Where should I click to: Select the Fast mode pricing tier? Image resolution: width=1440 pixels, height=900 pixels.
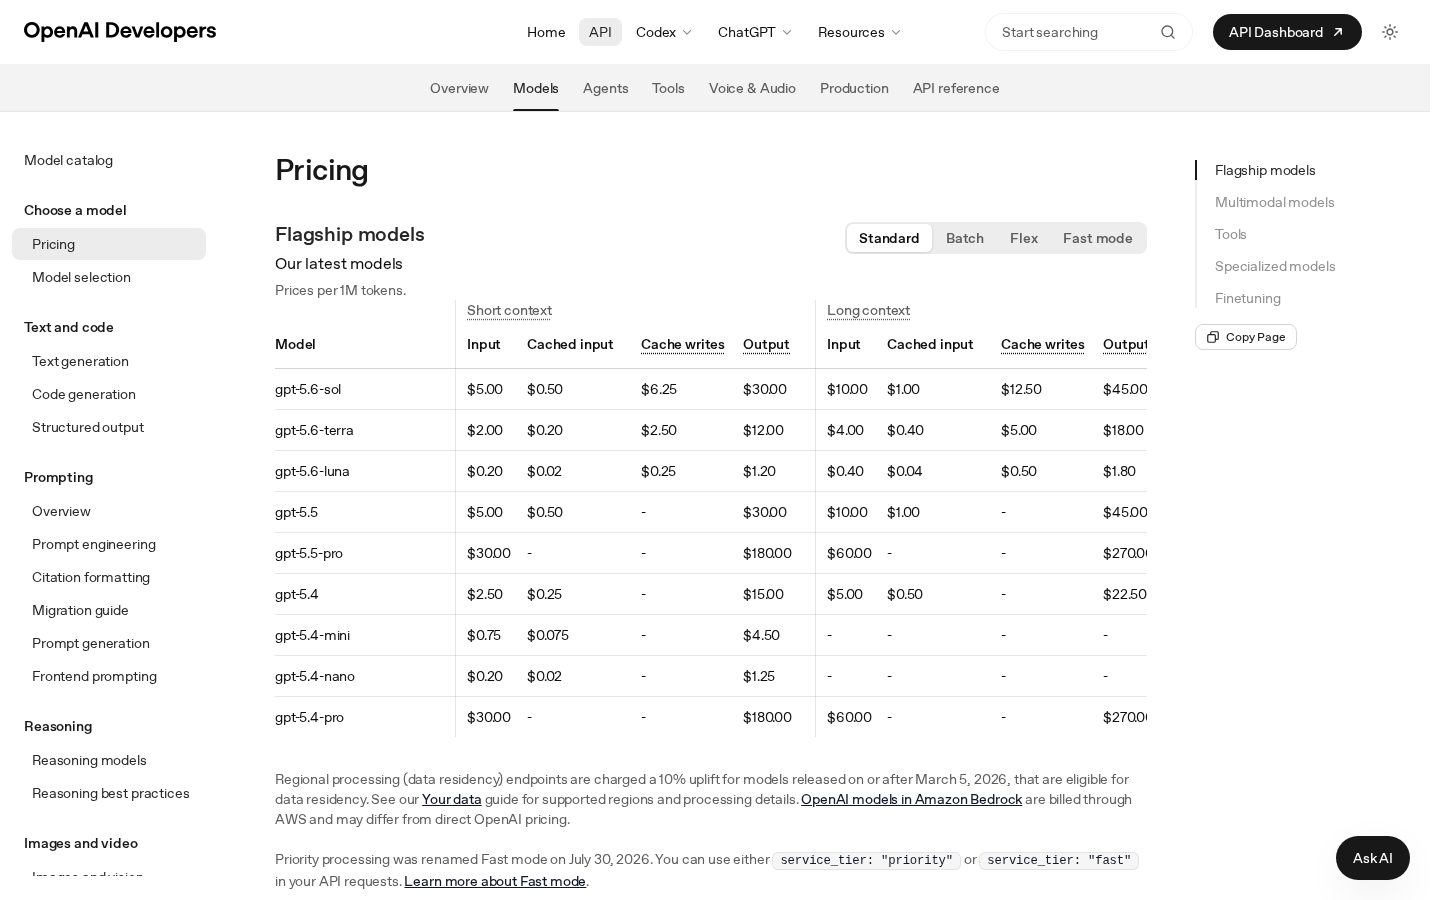click(1098, 238)
